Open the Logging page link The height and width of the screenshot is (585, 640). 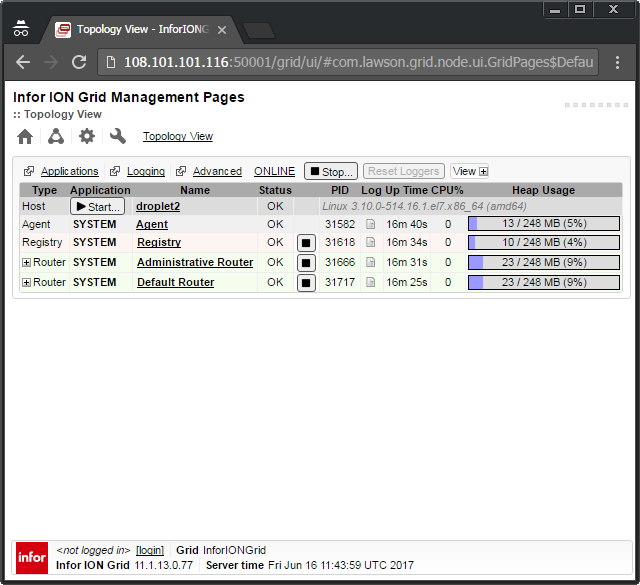pyautogui.click(x=146, y=171)
